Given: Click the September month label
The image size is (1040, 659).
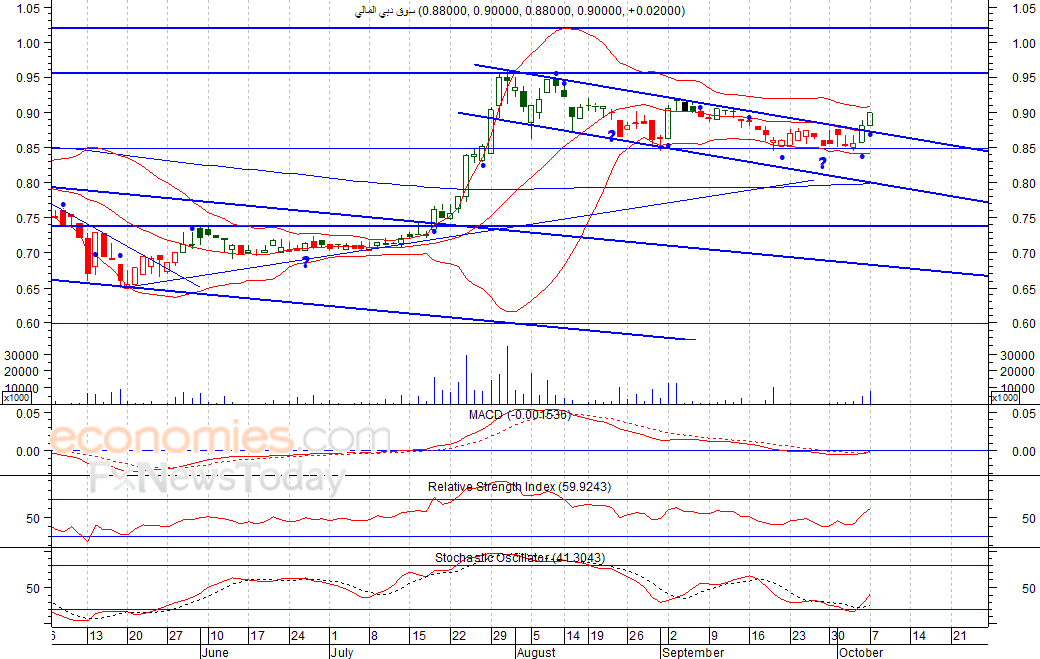Looking at the screenshot, I should click(x=693, y=652).
